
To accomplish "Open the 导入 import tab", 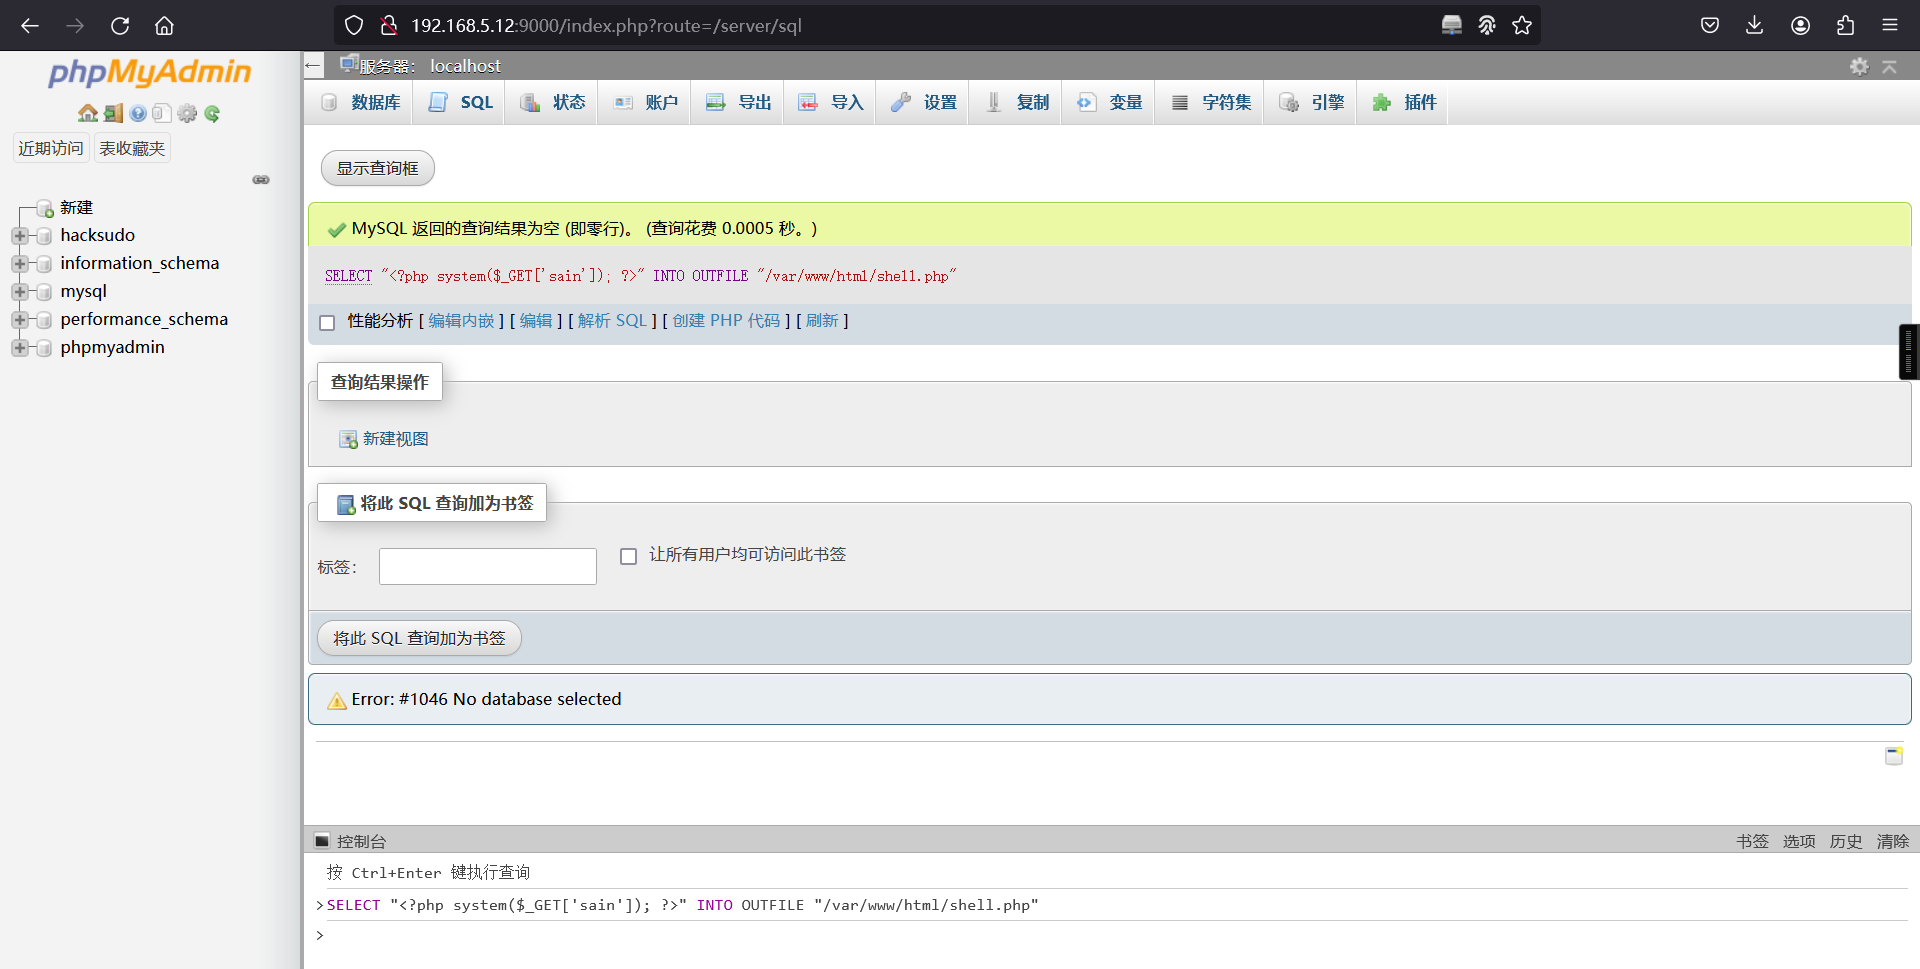I will pos(830,102).
